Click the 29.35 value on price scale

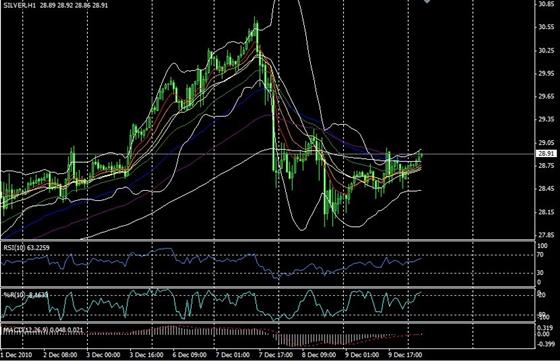point(546,119)
